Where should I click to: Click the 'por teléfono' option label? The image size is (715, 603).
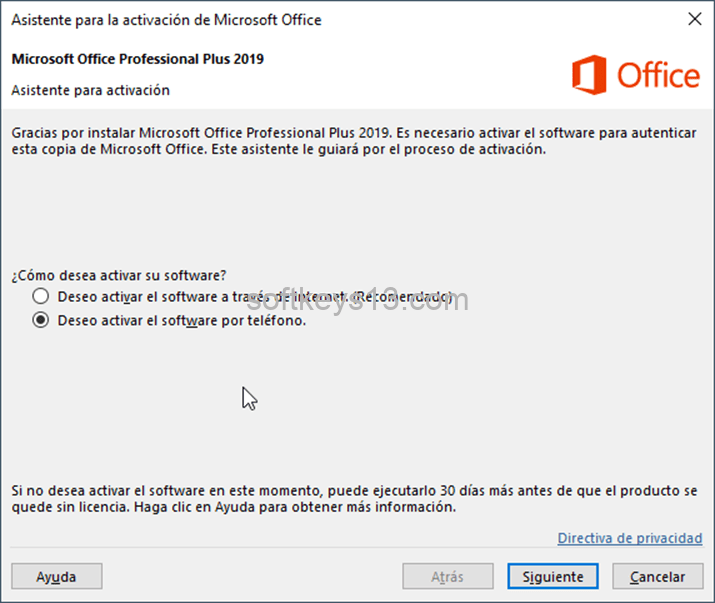pyautogui.click(x=181, y=321)
